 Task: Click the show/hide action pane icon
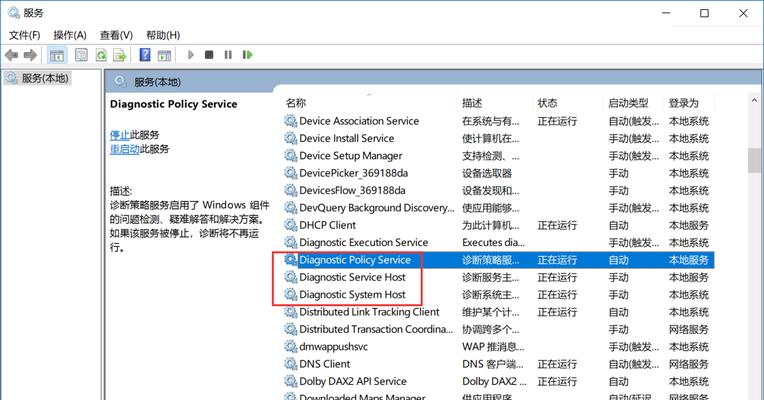[164, 55]
